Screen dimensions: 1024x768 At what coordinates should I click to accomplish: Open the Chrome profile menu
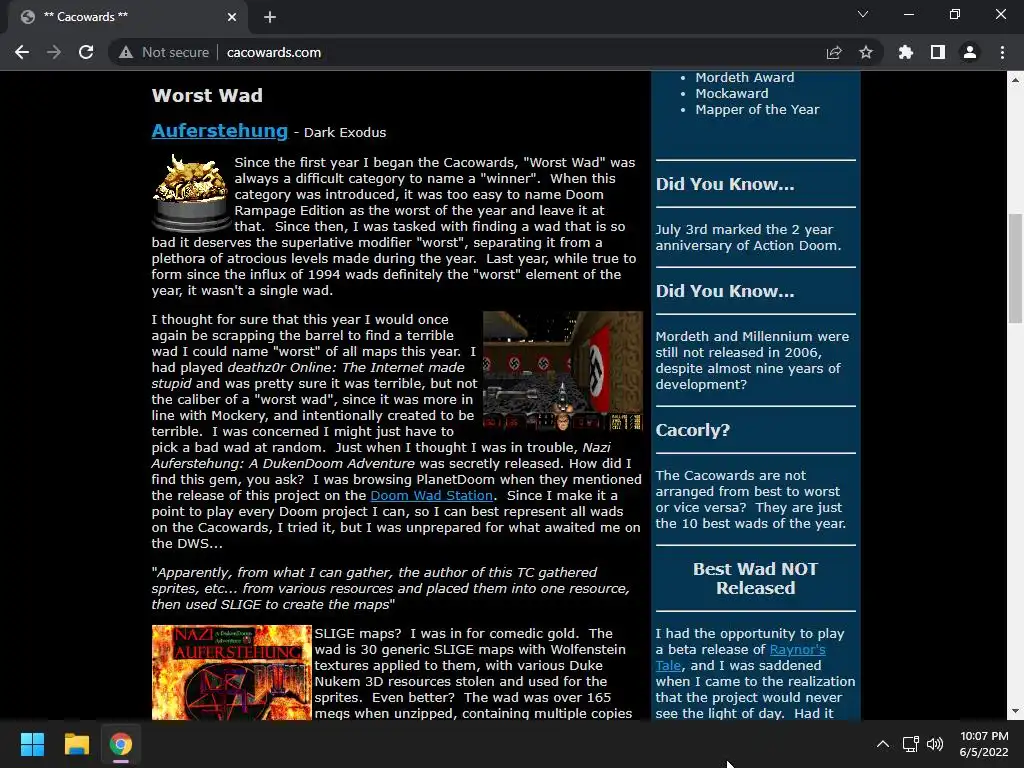(x=970, y=52)
